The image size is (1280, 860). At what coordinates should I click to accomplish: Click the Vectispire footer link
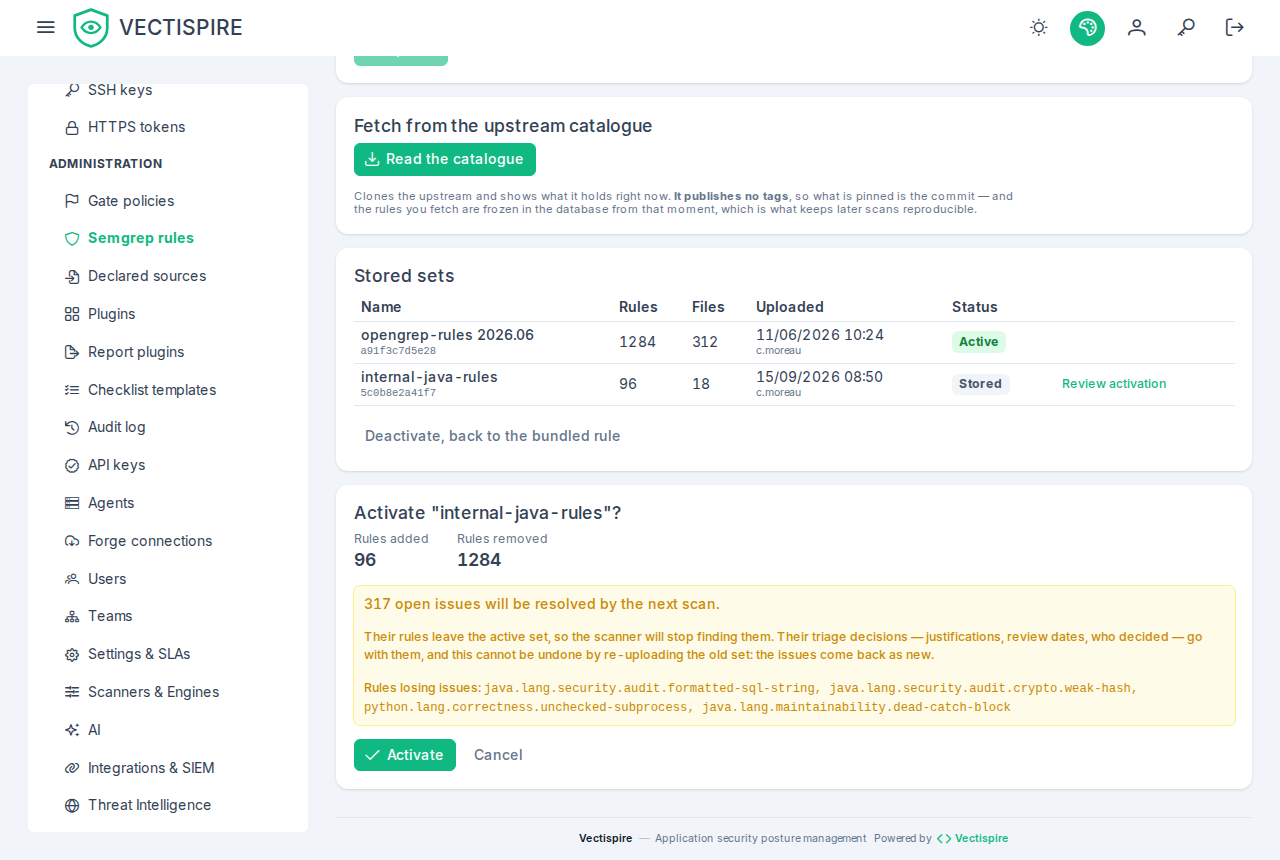(x=972, y=838)
